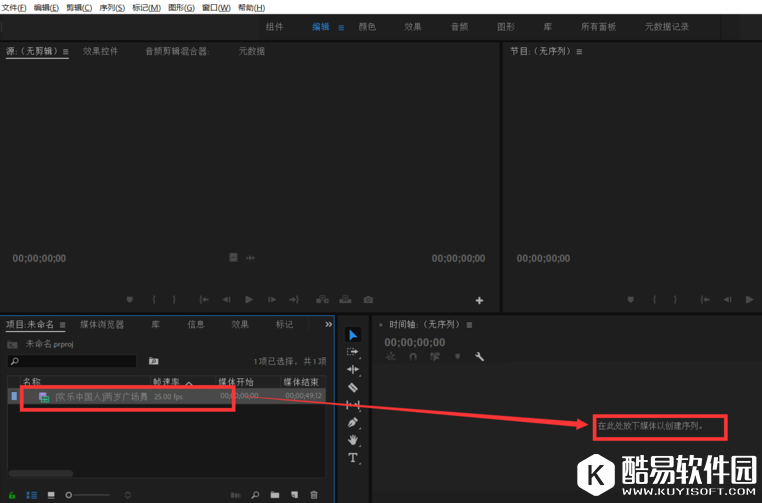Toggle project writable lock icon
Viewport: 762px width, 503px height.
point(13,495)
